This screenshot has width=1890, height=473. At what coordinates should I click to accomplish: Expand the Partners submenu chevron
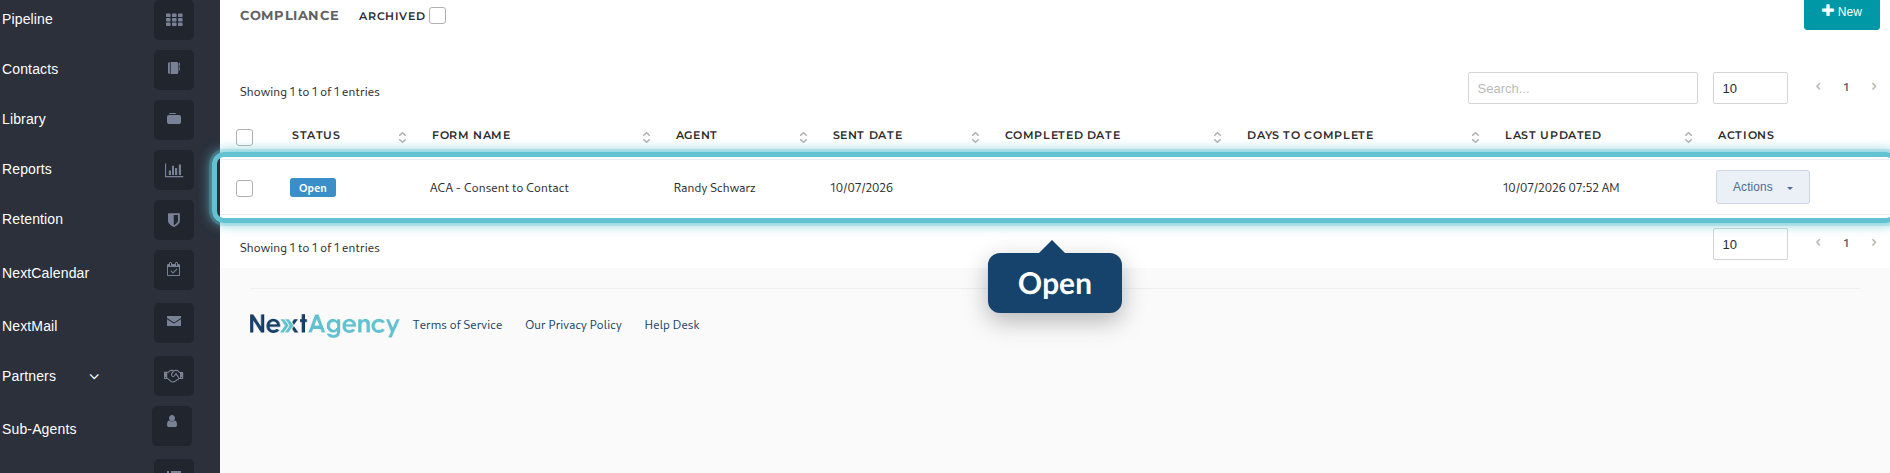point(94,377)
